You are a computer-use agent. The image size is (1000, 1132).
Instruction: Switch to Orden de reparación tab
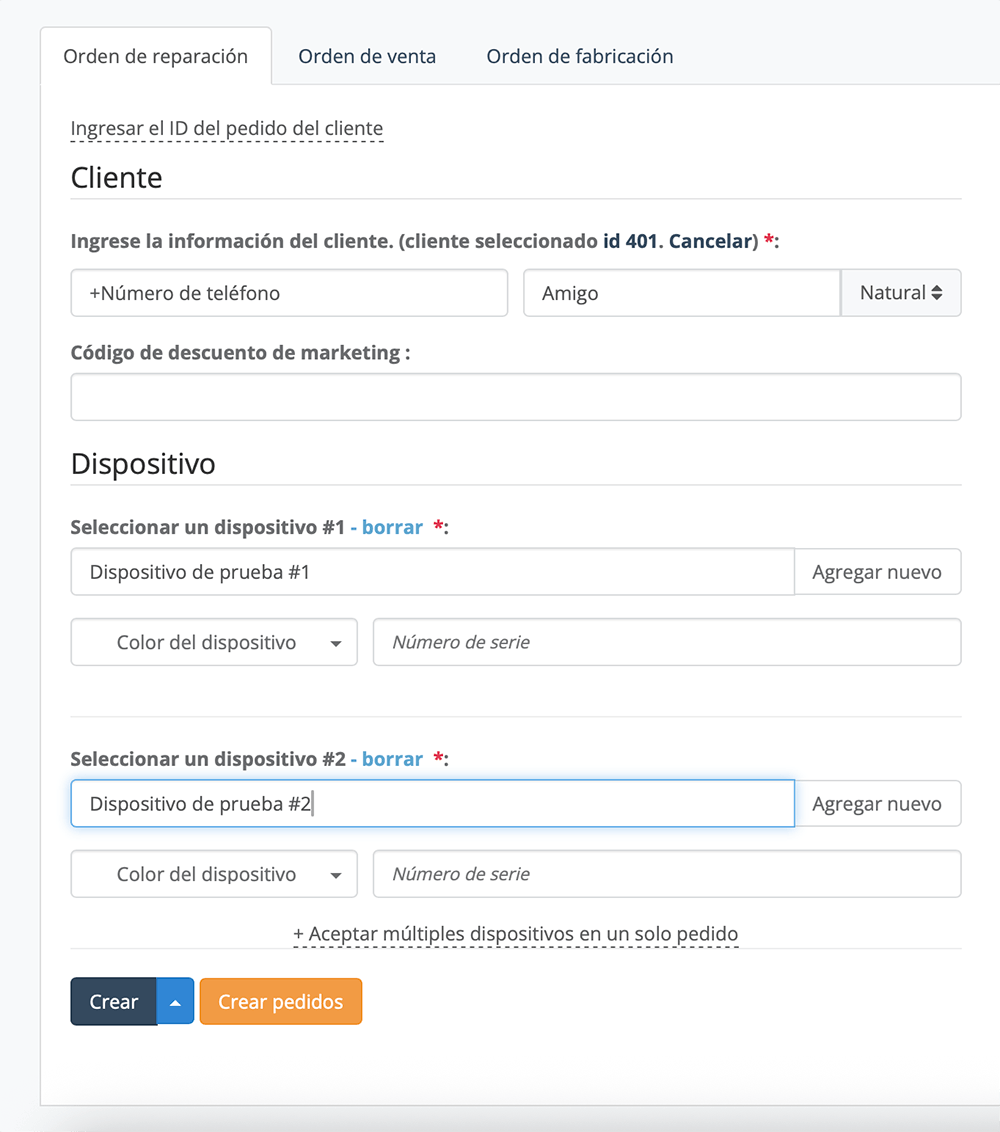click(x=155, y=56)
